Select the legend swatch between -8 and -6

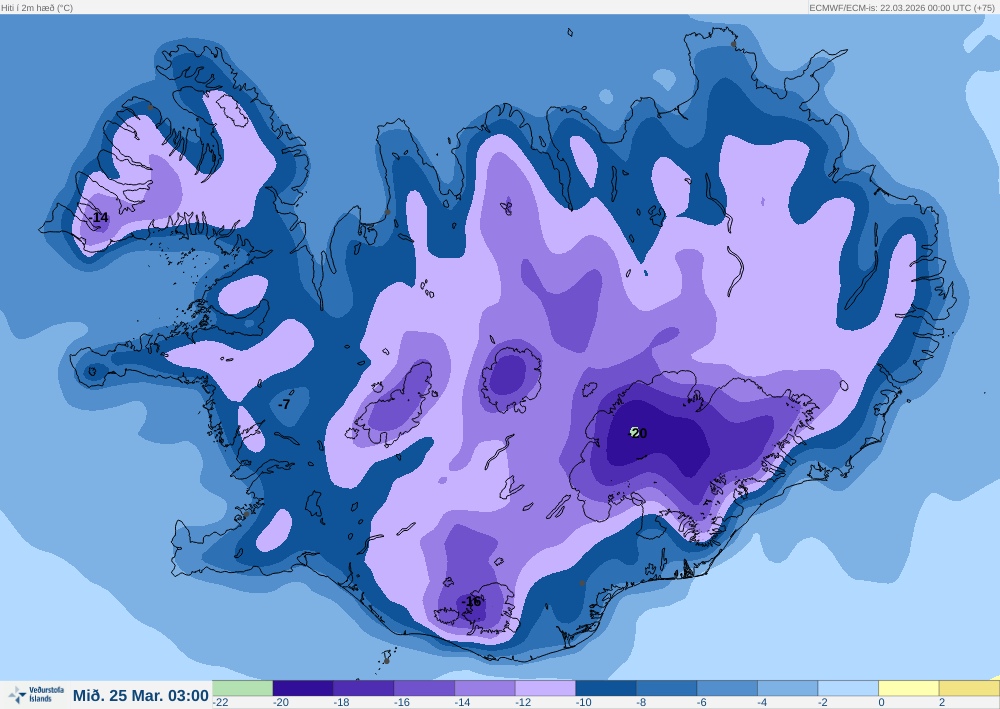coord(666,688)
